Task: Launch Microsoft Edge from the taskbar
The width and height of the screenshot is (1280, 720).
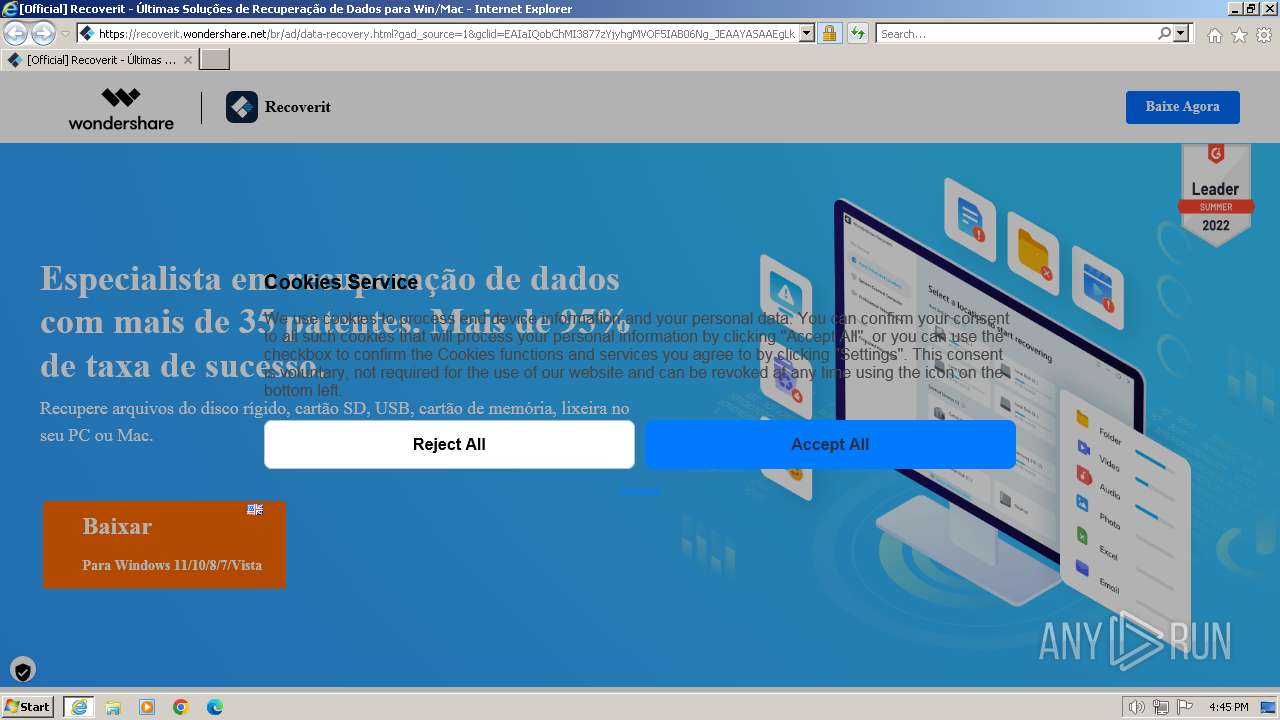Action: click(215, 707)
